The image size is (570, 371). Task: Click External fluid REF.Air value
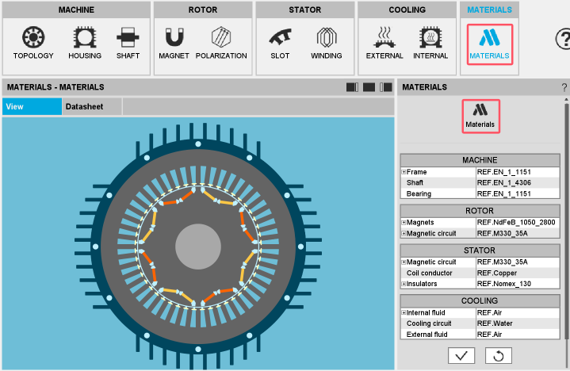pos(518,334)
